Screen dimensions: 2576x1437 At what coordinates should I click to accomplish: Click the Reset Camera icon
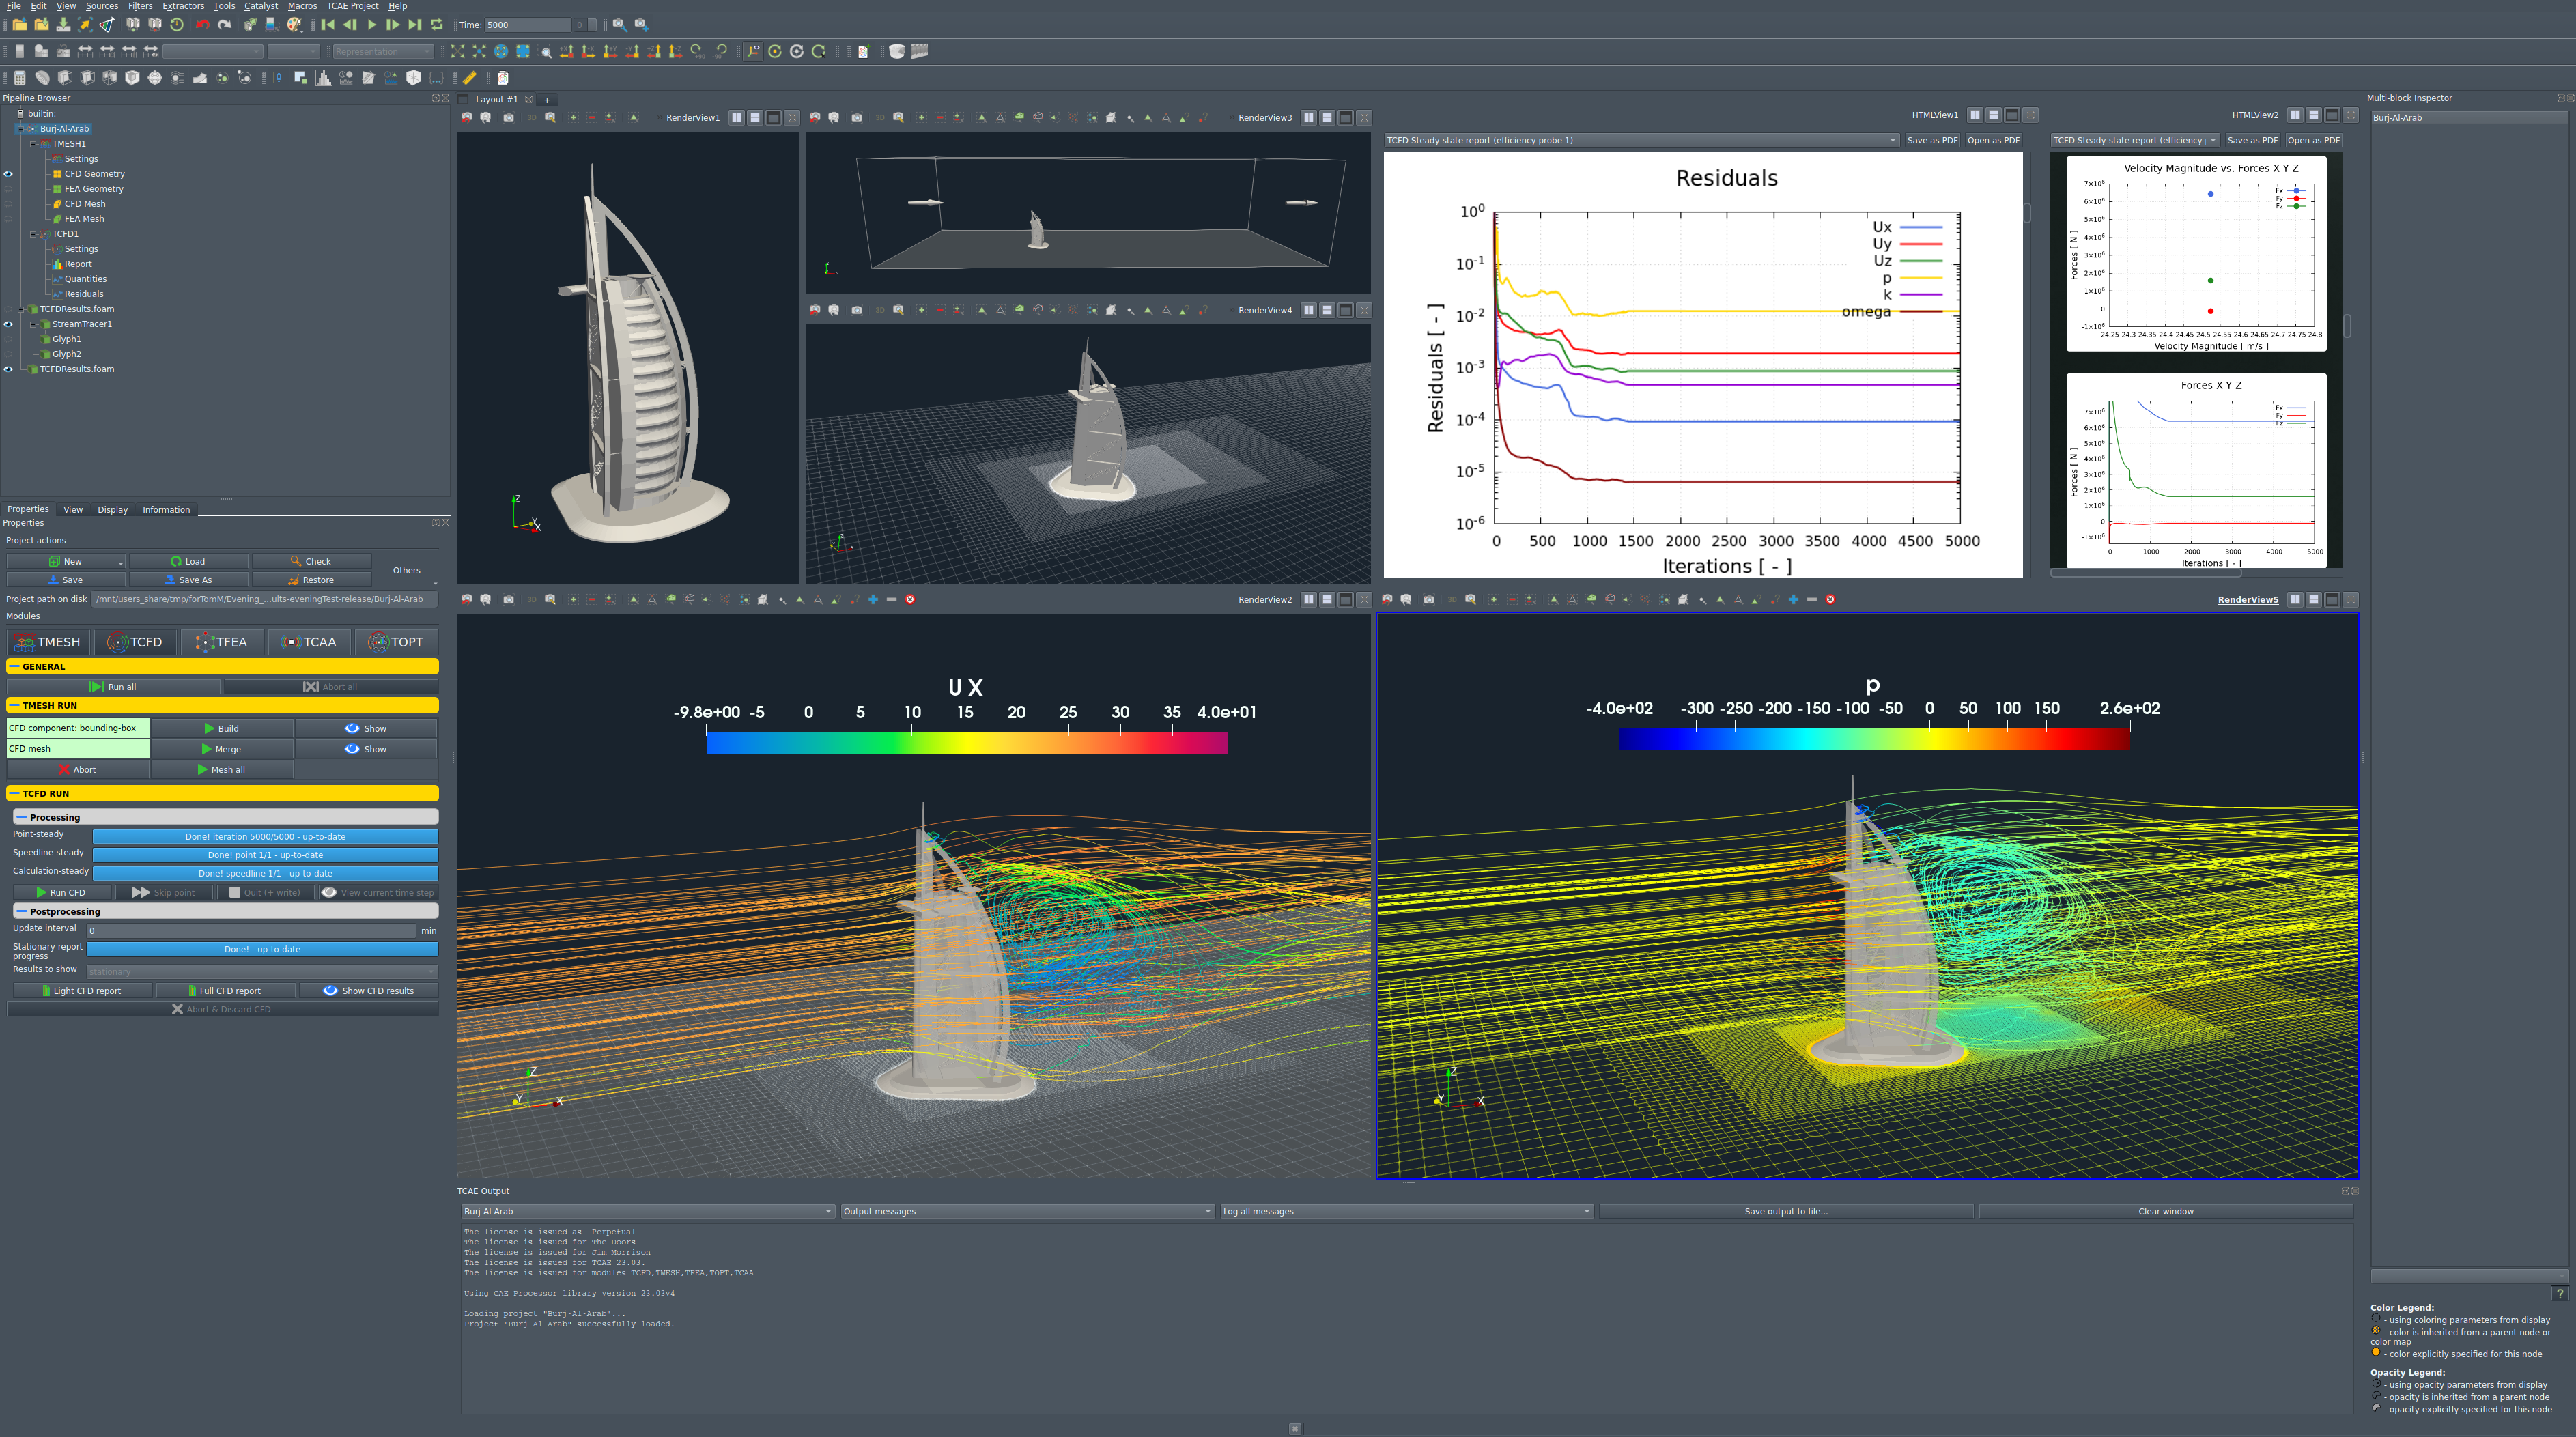tap(457, 52)
